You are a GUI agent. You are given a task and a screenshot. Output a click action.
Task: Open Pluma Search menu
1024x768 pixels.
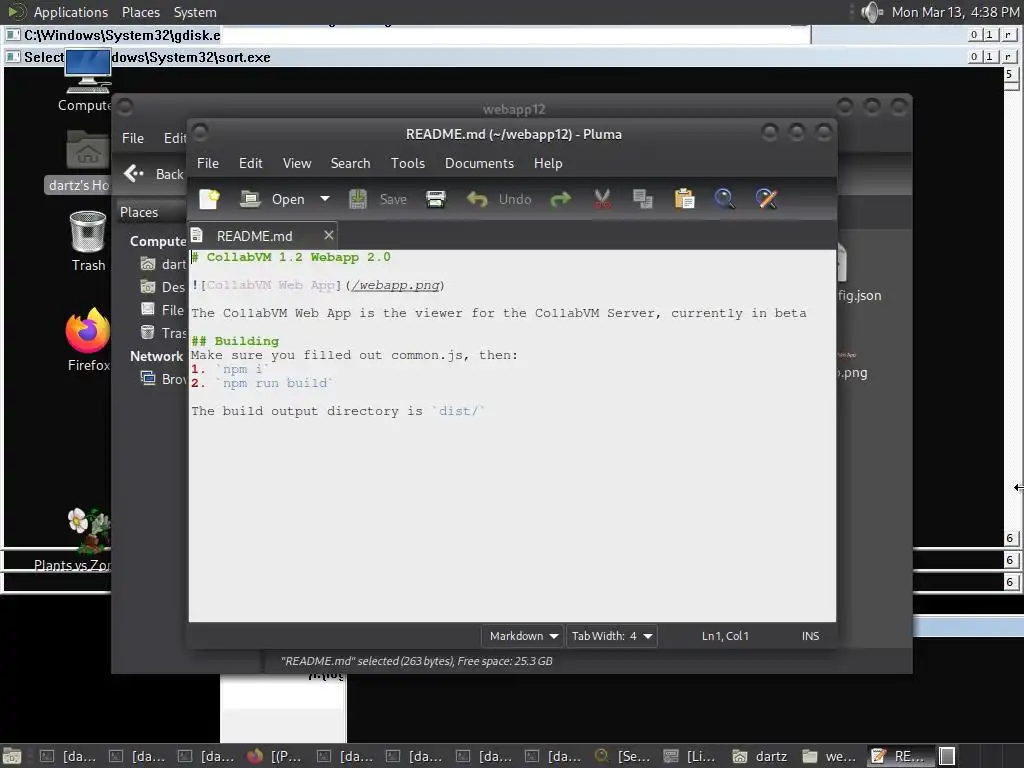coord(350,163)
